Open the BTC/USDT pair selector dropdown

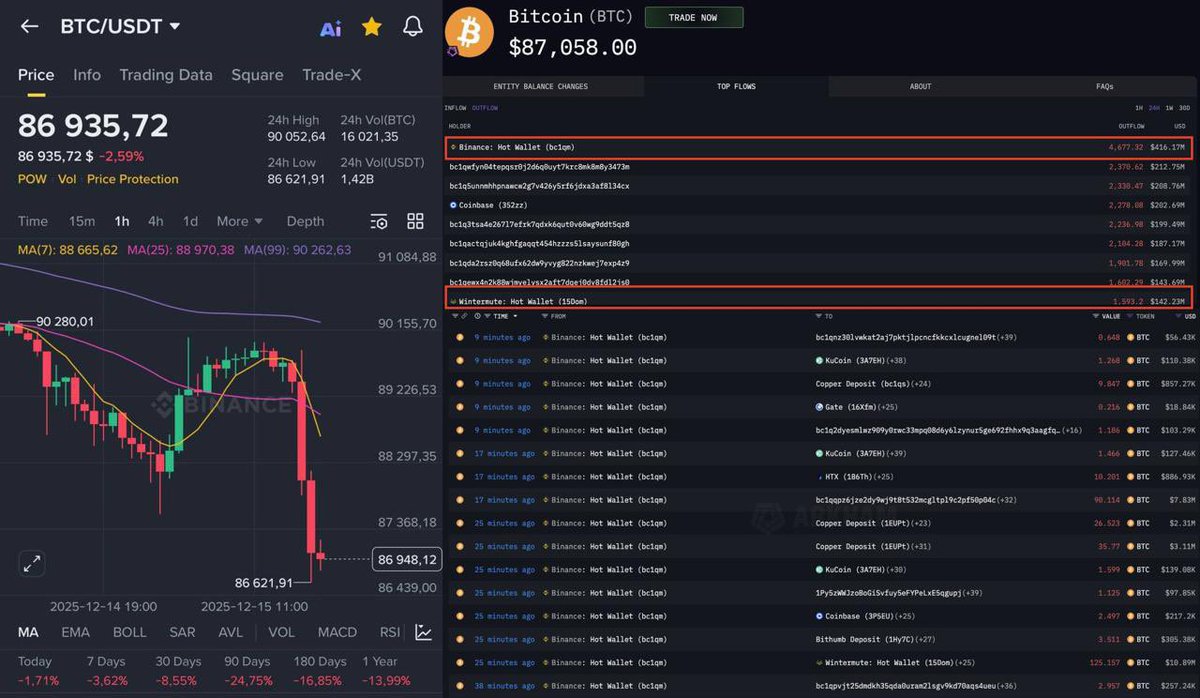[x=120, y=27]
